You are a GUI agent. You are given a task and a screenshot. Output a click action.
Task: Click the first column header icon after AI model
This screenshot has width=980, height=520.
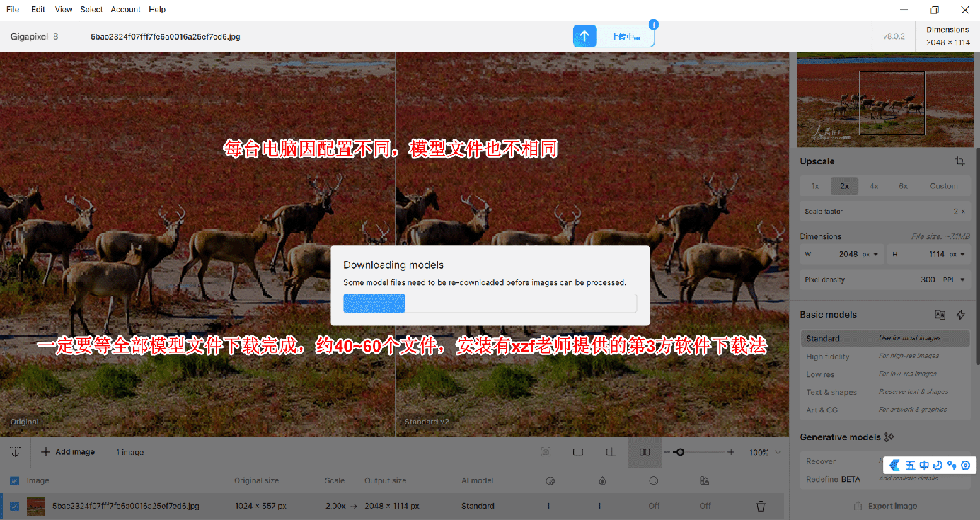[x=550, y=481]
